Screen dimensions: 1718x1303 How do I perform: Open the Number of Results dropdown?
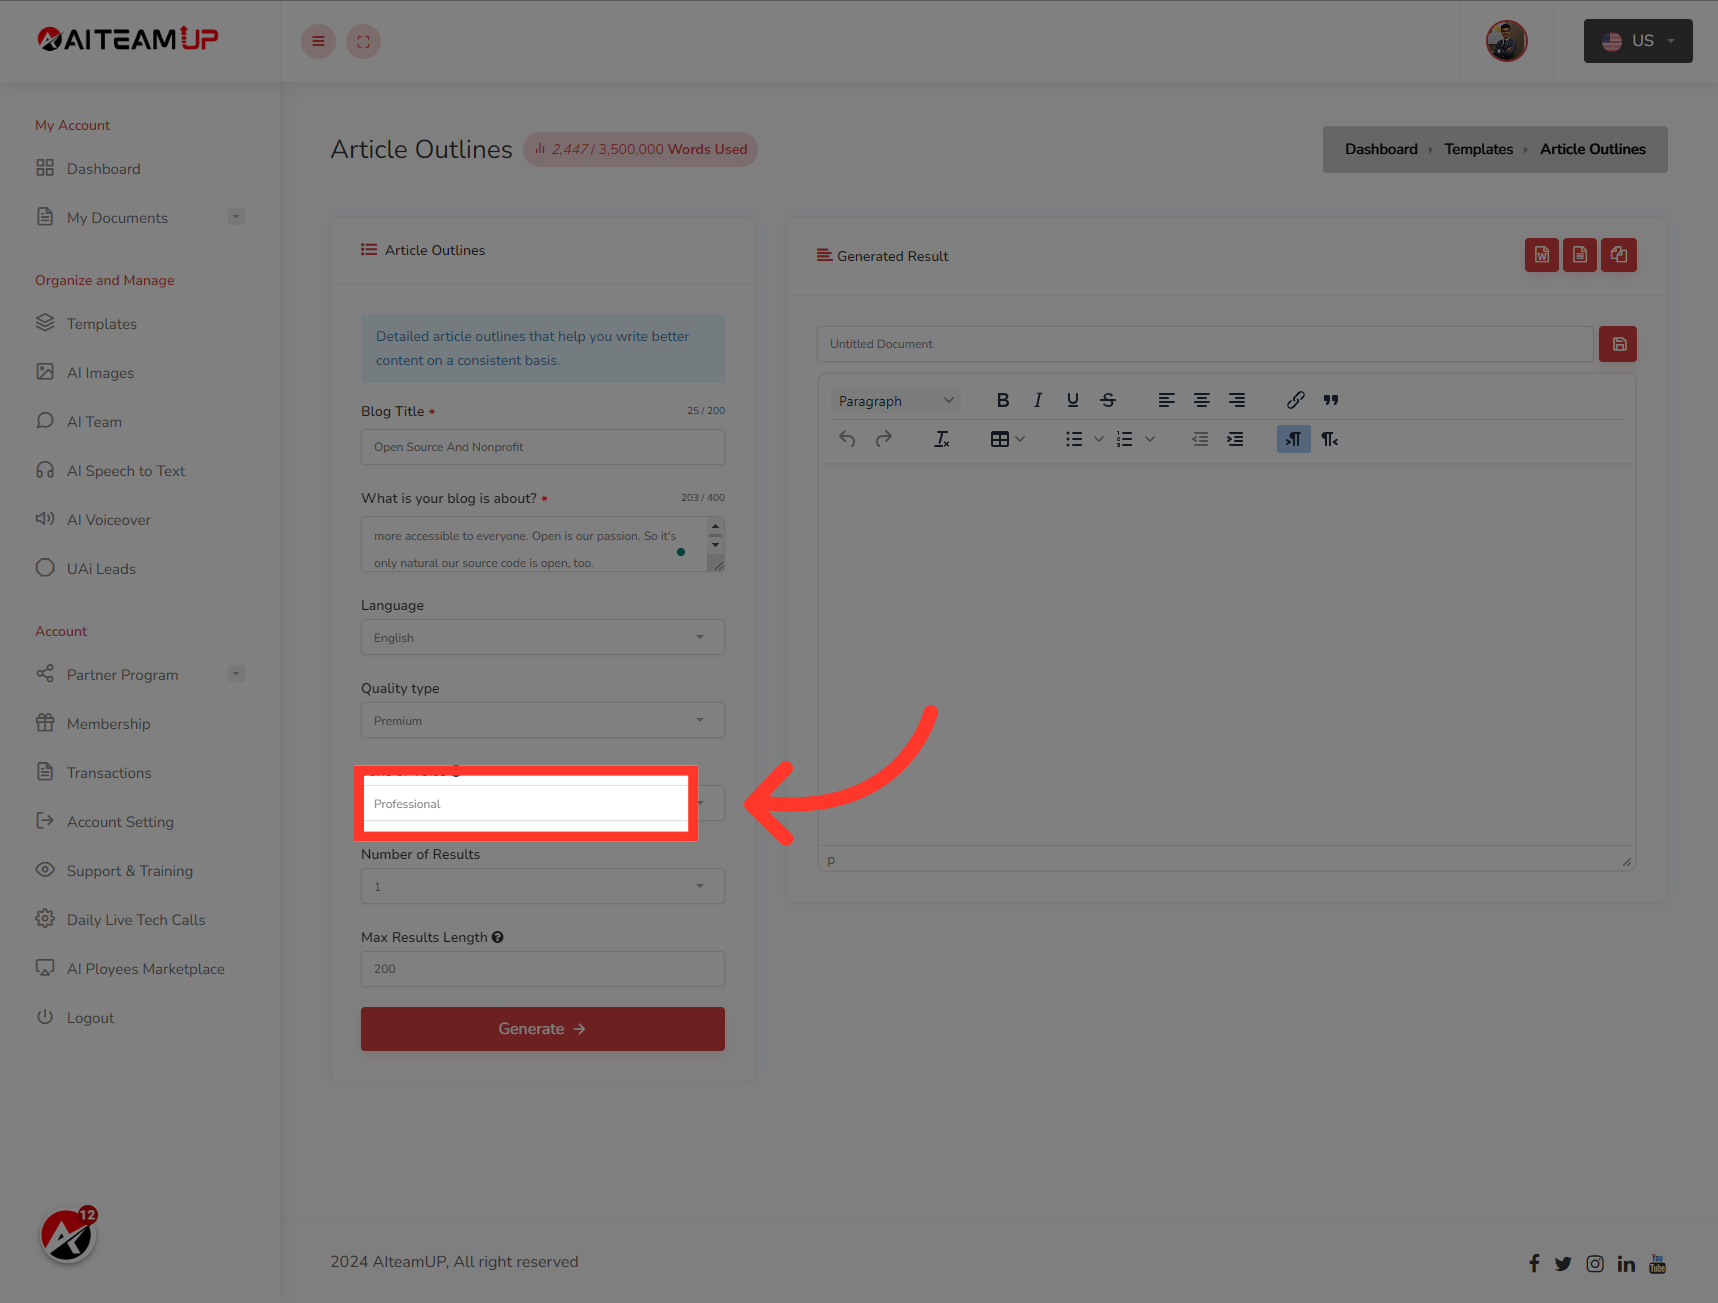pos(543,886)
